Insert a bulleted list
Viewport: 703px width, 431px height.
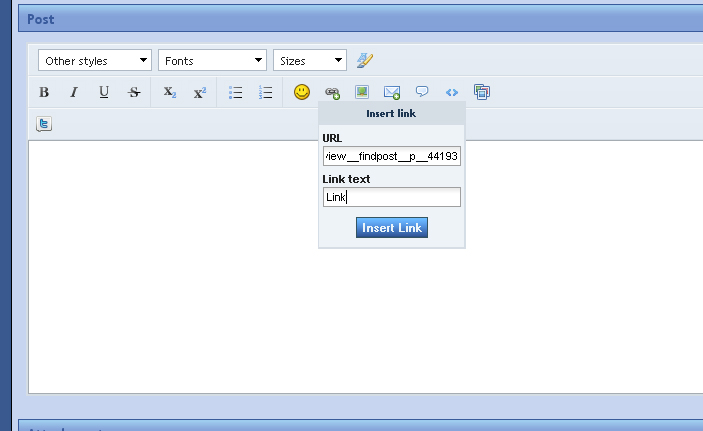pyautogui.click(x=235, y=92)
